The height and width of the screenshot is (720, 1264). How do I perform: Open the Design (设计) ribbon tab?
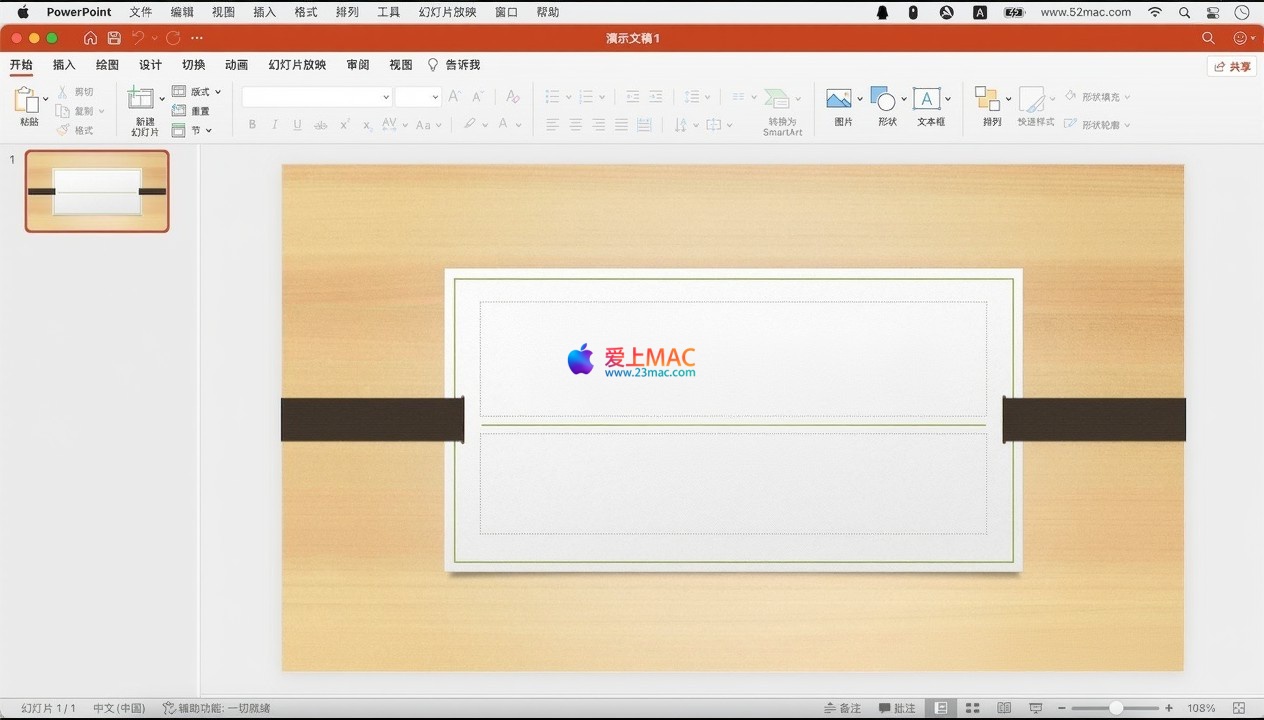click(150, 65)
